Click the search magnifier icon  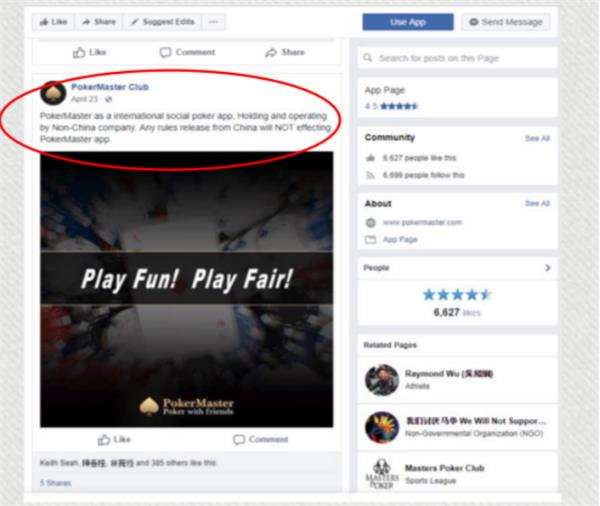[368, 58]
